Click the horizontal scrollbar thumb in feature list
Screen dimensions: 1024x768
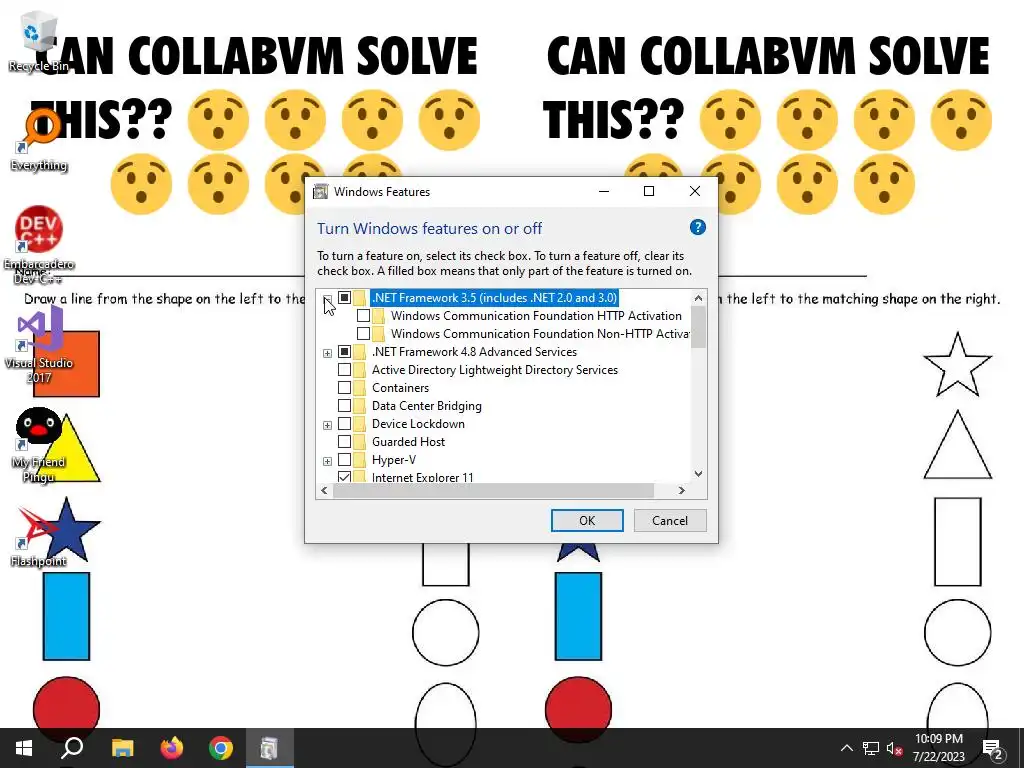coord(493,490)
